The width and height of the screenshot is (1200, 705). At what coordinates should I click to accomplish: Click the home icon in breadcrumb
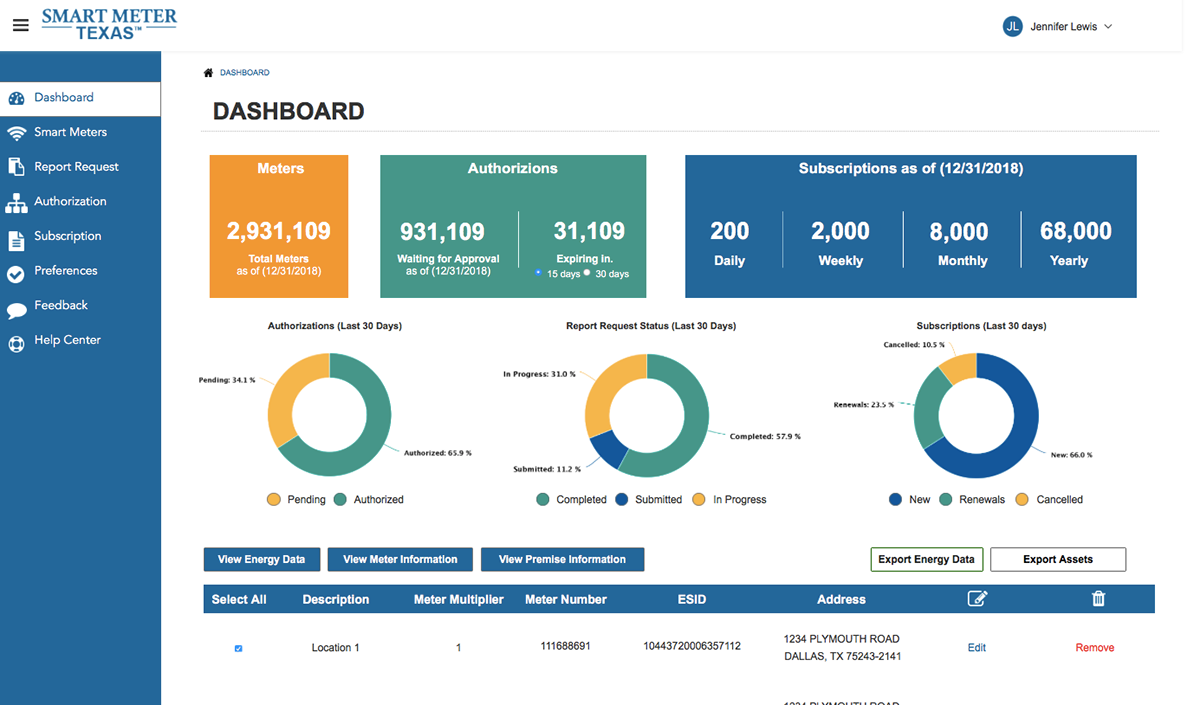tap(208, 73)
